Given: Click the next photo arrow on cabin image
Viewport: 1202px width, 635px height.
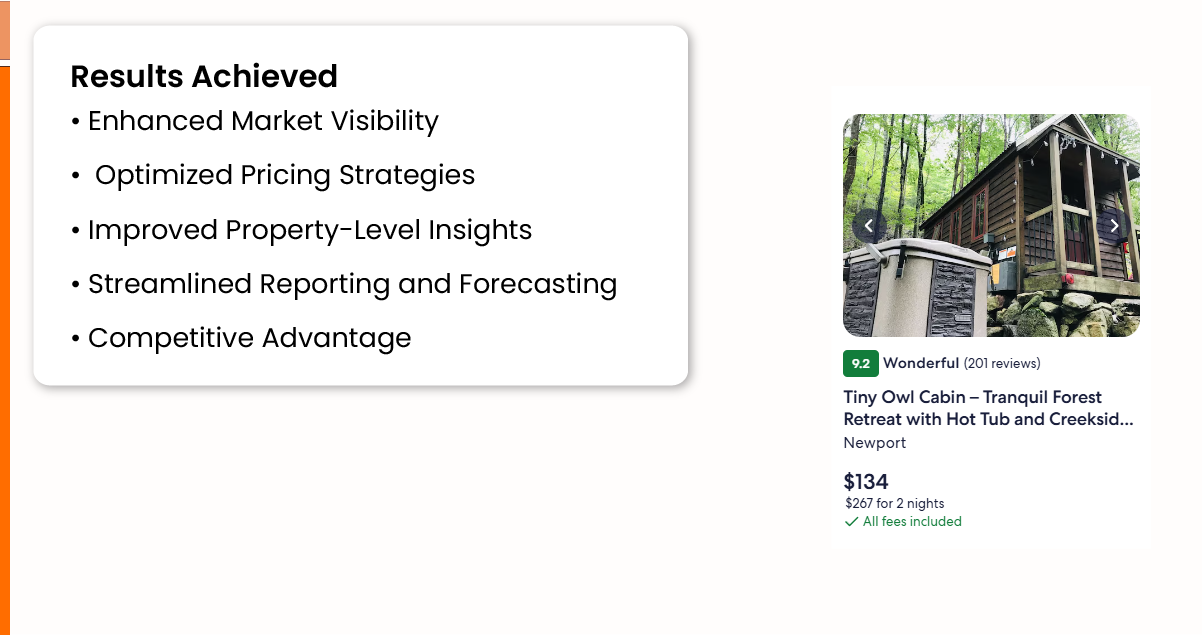Looking at the screenshot, I should (x=1114, y=226).
